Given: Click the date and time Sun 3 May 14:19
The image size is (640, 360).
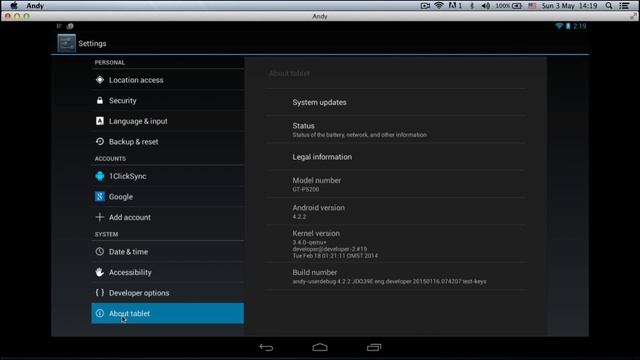Looking at the screenshot, I should tap(569, 5).
